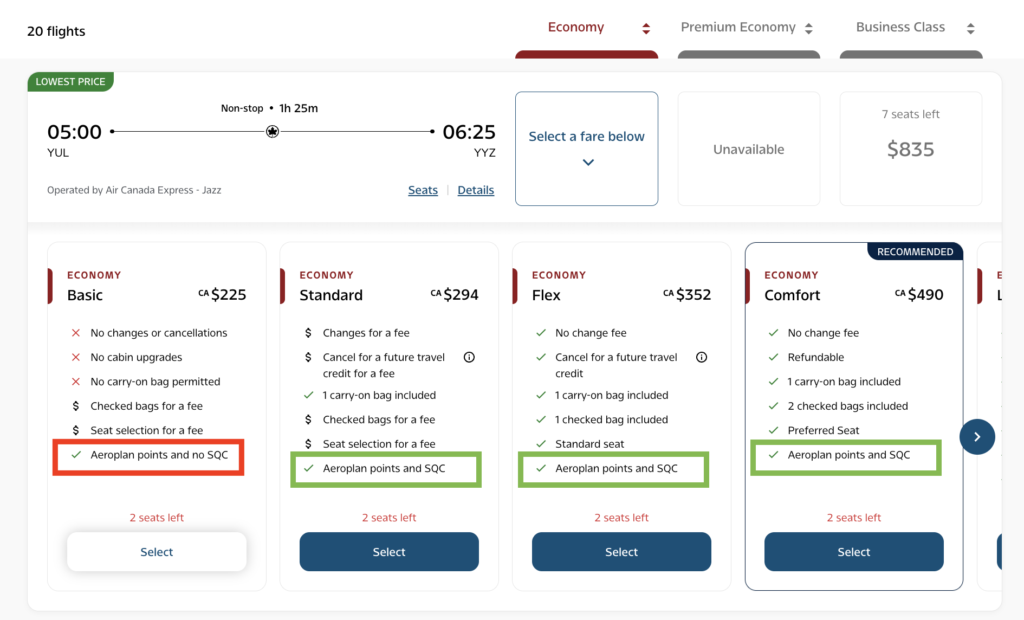This screenshot has width=1024, height=620.
Task: Click the info icon in Standard fare
Action: pyautogui.click(x=469, y=357)
